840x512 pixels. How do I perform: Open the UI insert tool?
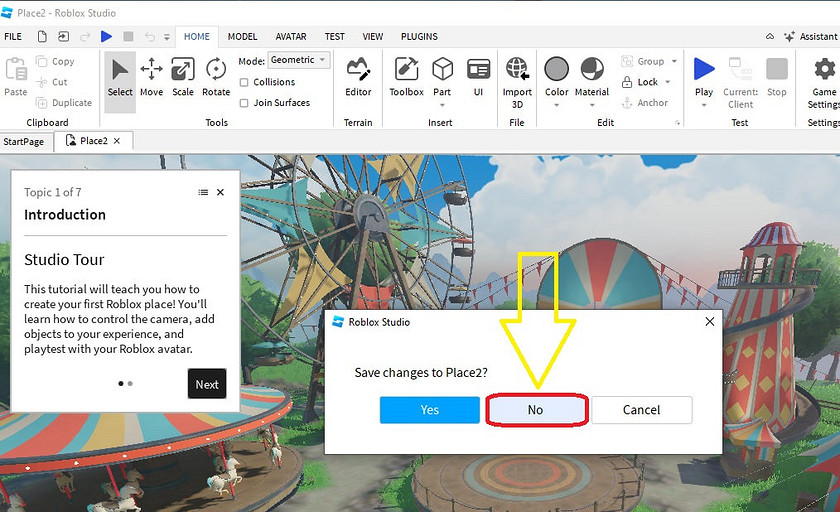pos(478,77)
